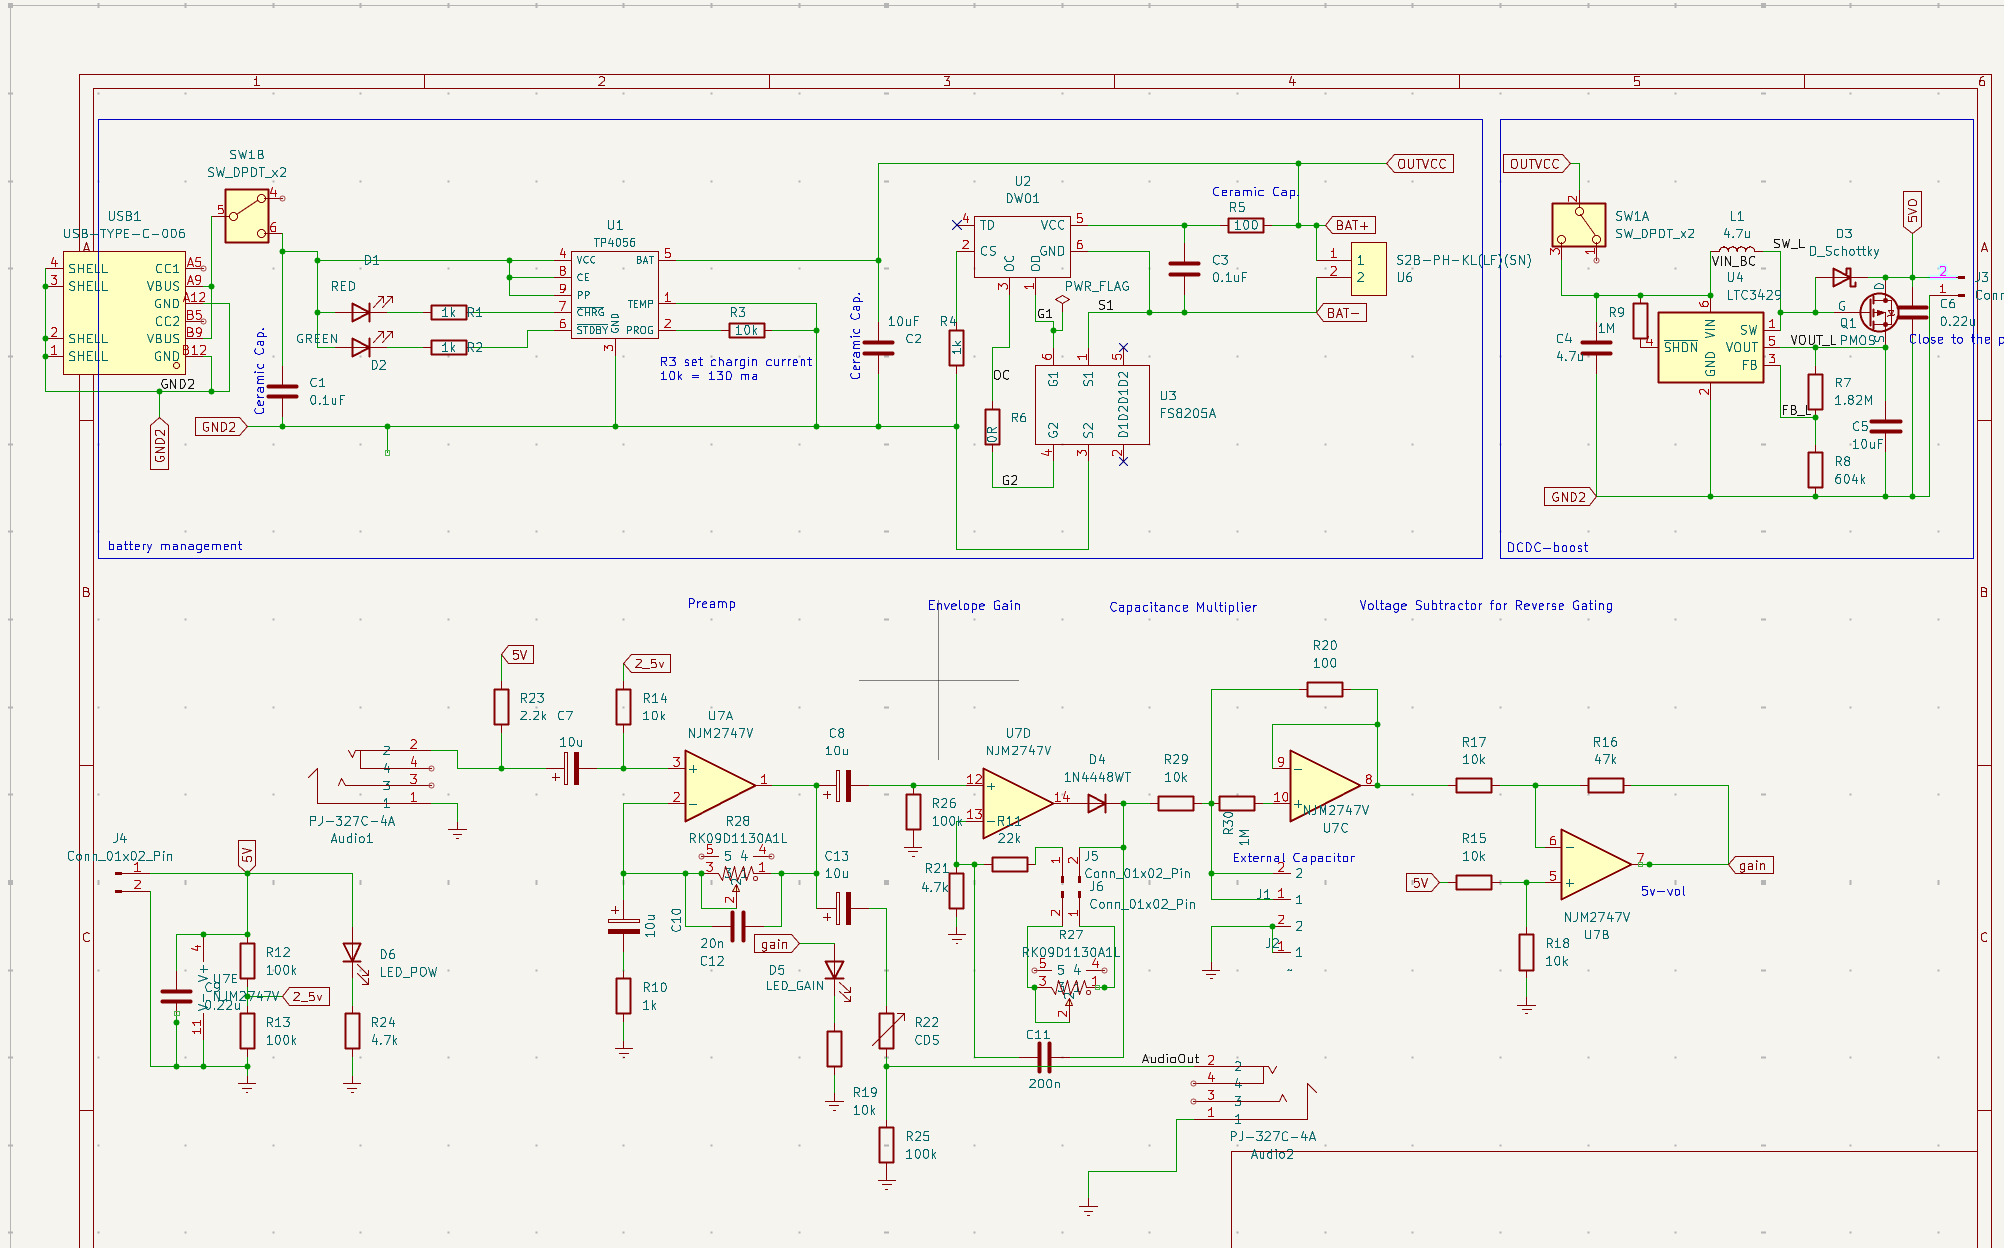The image size is (2004, 1248).
Task: Click the red charging LED D1
Action: coord(362,312)
